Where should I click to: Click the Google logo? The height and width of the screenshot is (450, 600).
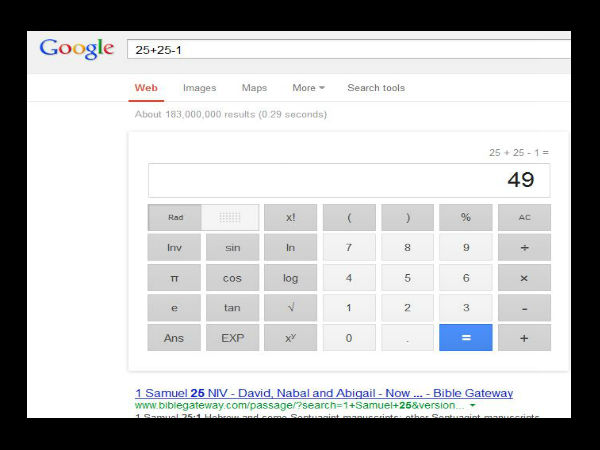pyautogui.click(x=77, y=49)
